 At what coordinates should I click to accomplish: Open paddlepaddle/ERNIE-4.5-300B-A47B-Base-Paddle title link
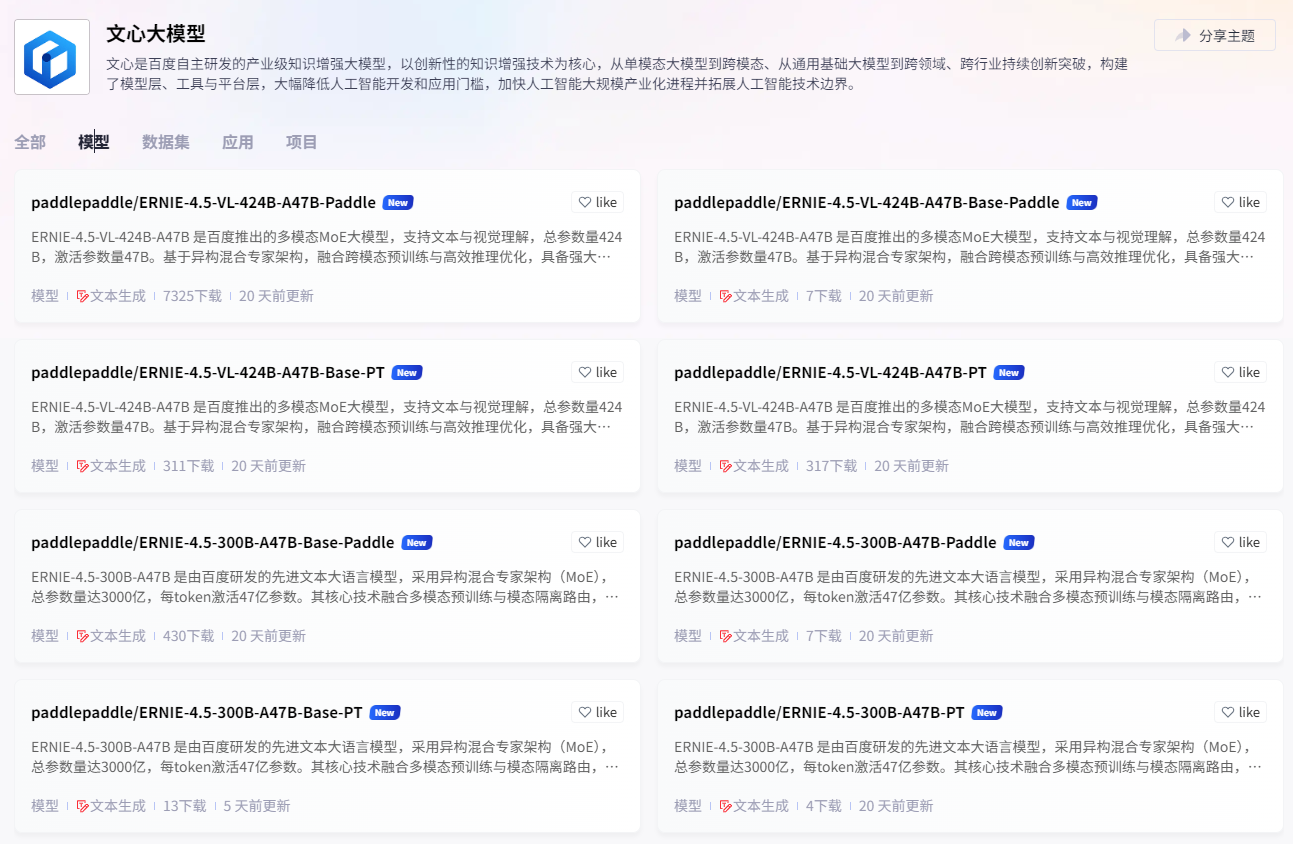[x=213, y=542]
